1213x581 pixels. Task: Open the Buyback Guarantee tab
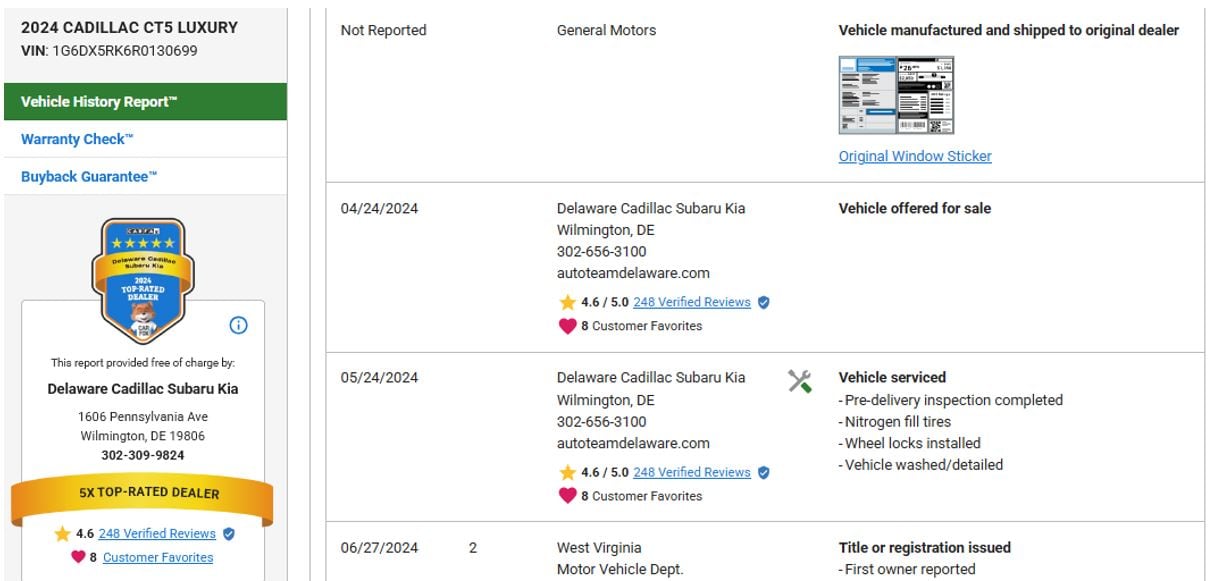point(89,176)
